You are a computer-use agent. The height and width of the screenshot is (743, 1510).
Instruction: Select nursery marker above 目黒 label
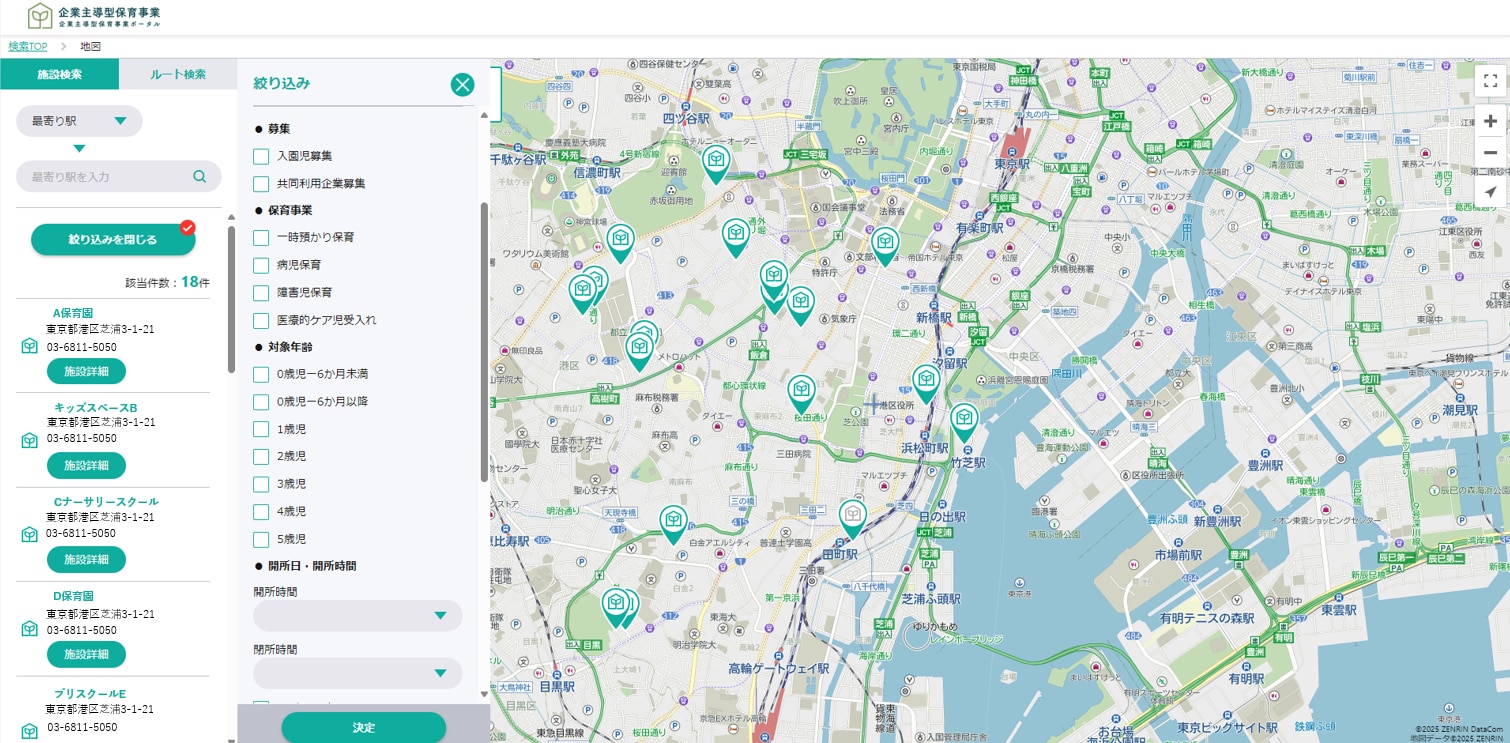615,608
